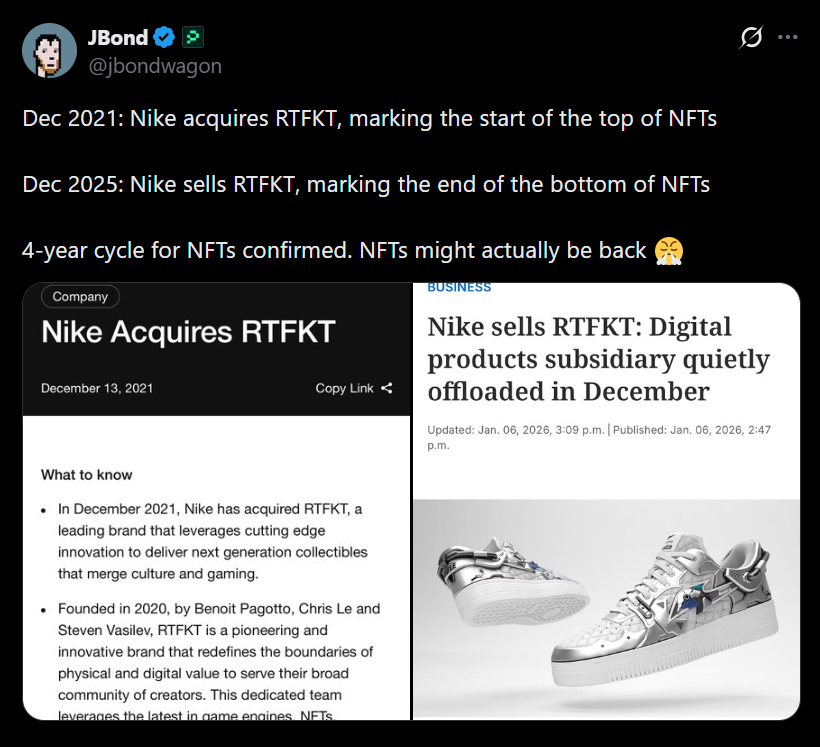Select the tweet text about the 4-year cycle
The image size is (820, 747).
pyautogui.click(x=300, y=250)
